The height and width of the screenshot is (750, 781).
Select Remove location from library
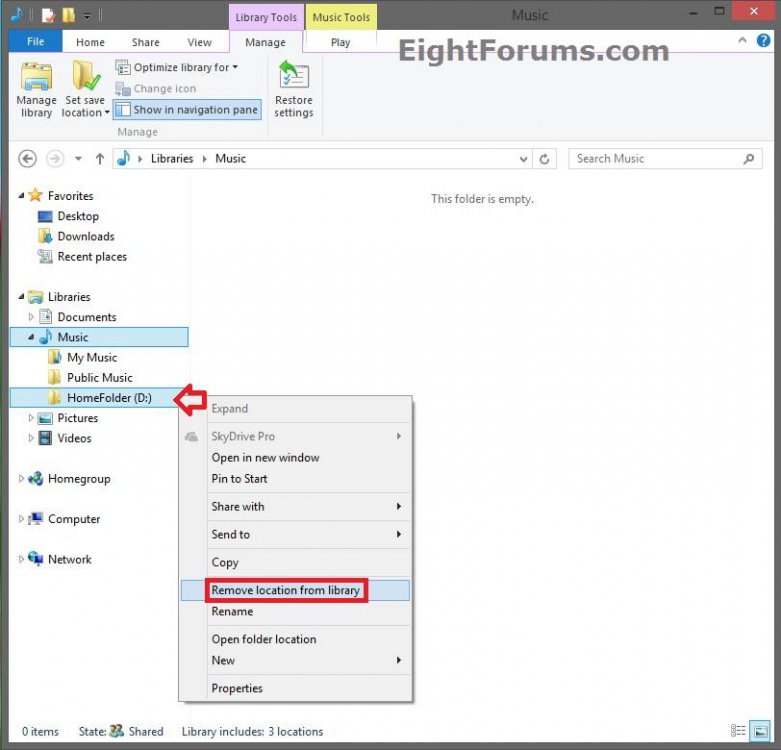[285, 590]
